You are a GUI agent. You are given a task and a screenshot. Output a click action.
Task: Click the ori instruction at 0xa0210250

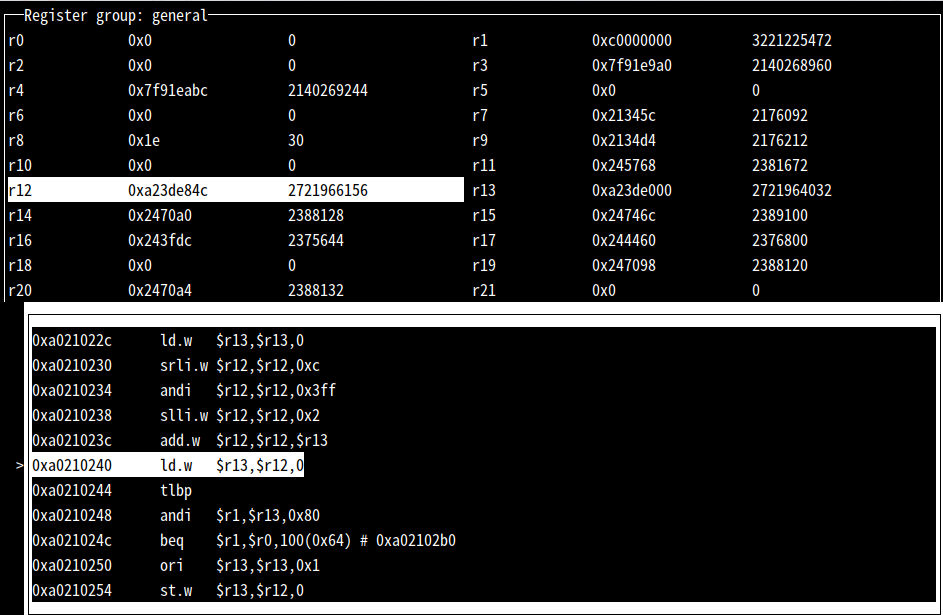(x=172, y=566)
